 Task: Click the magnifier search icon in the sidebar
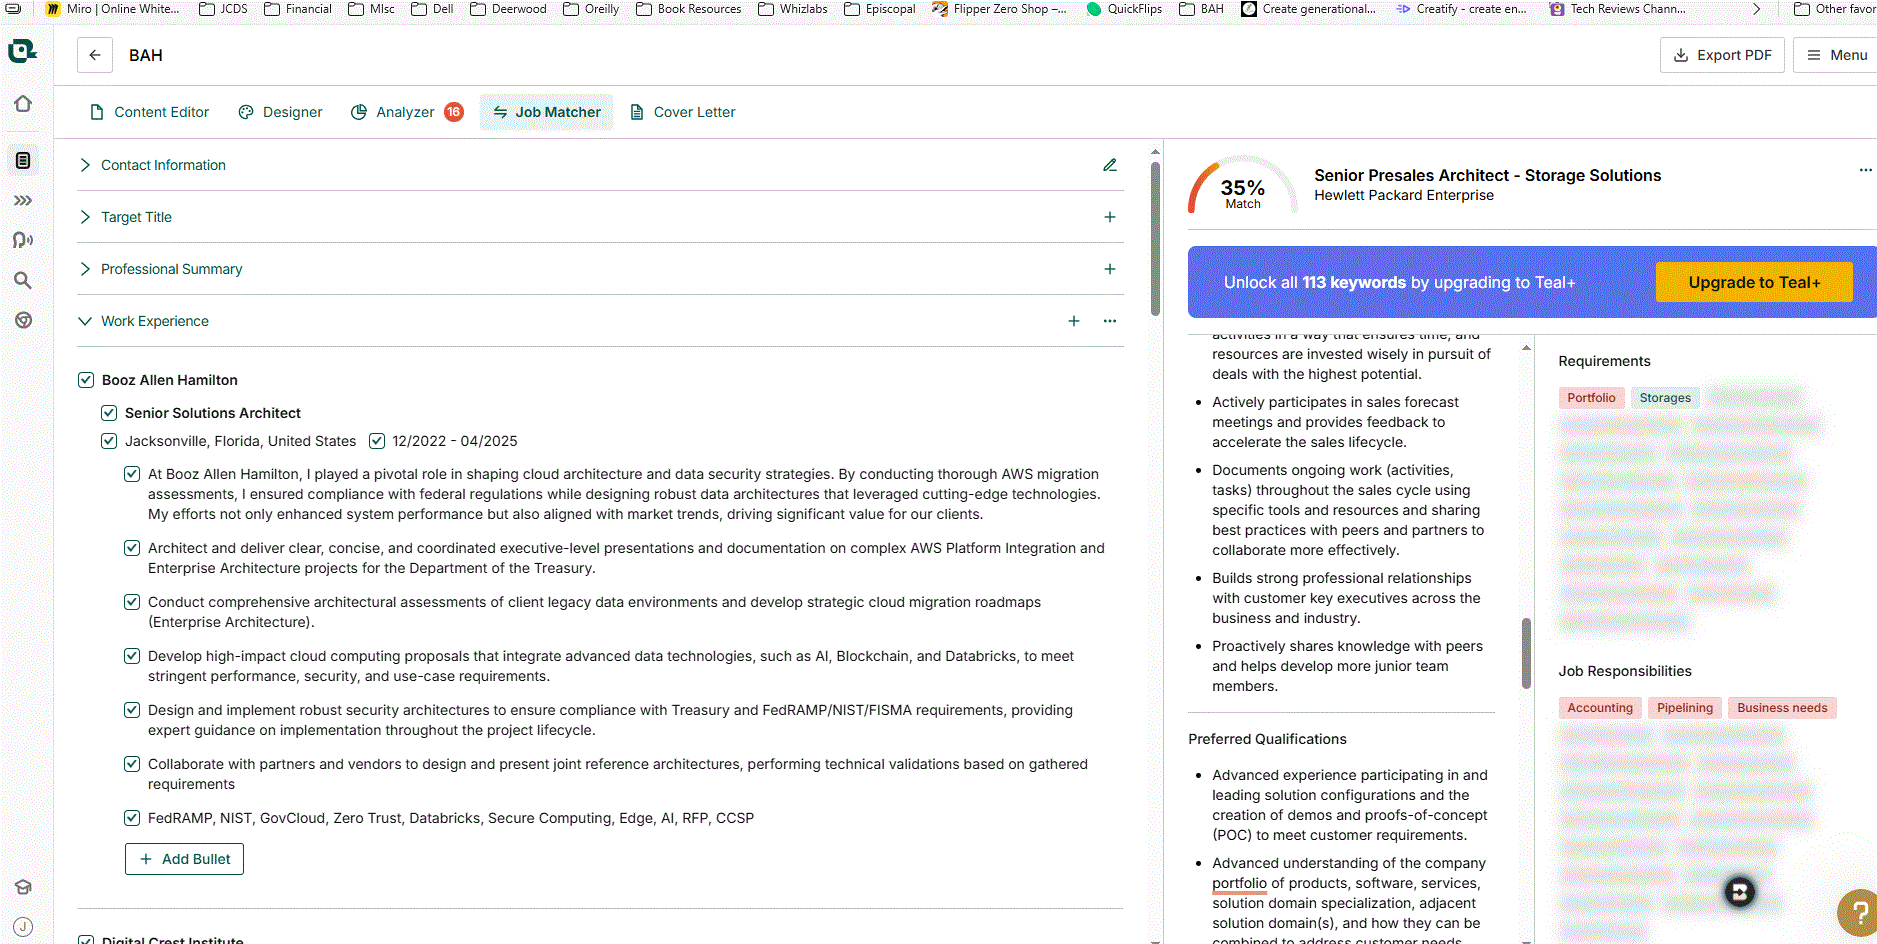23,280
